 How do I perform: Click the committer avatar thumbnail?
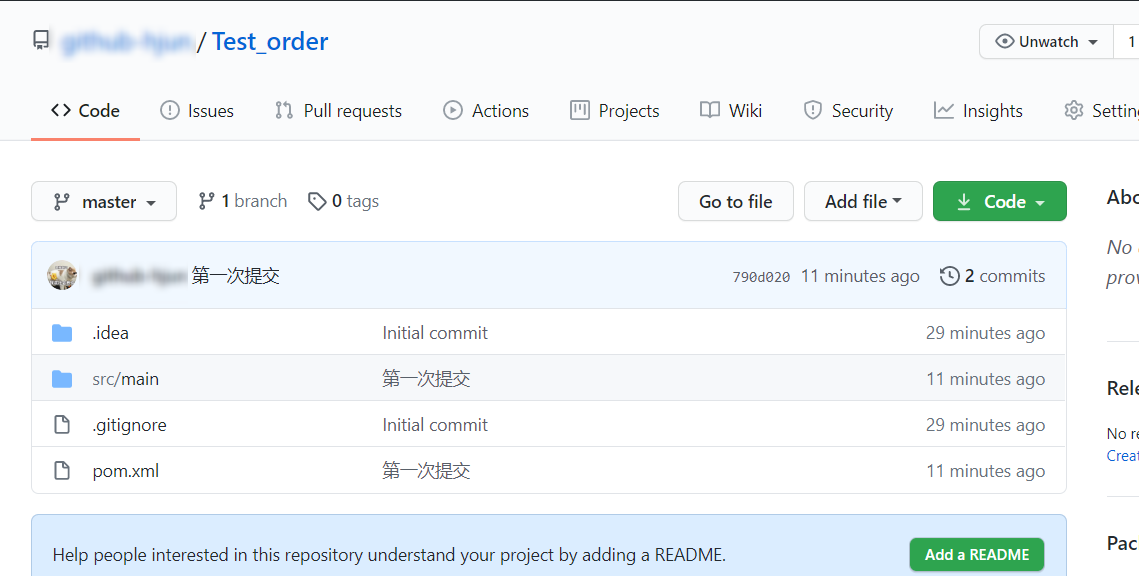pyautogui.click(x=62, y=276)
